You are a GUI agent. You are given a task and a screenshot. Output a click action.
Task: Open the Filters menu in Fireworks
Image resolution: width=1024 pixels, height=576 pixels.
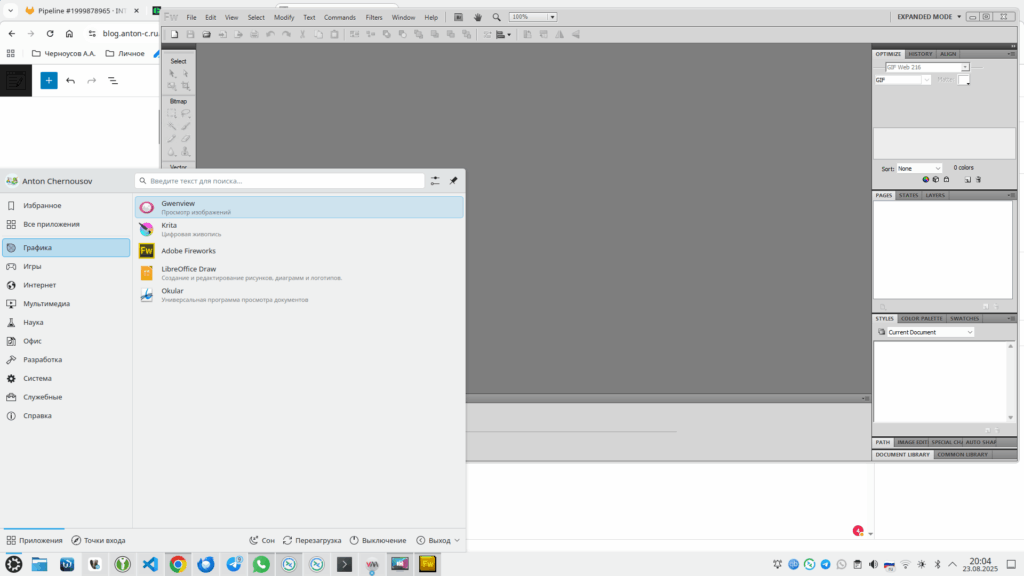click(373, 17)
